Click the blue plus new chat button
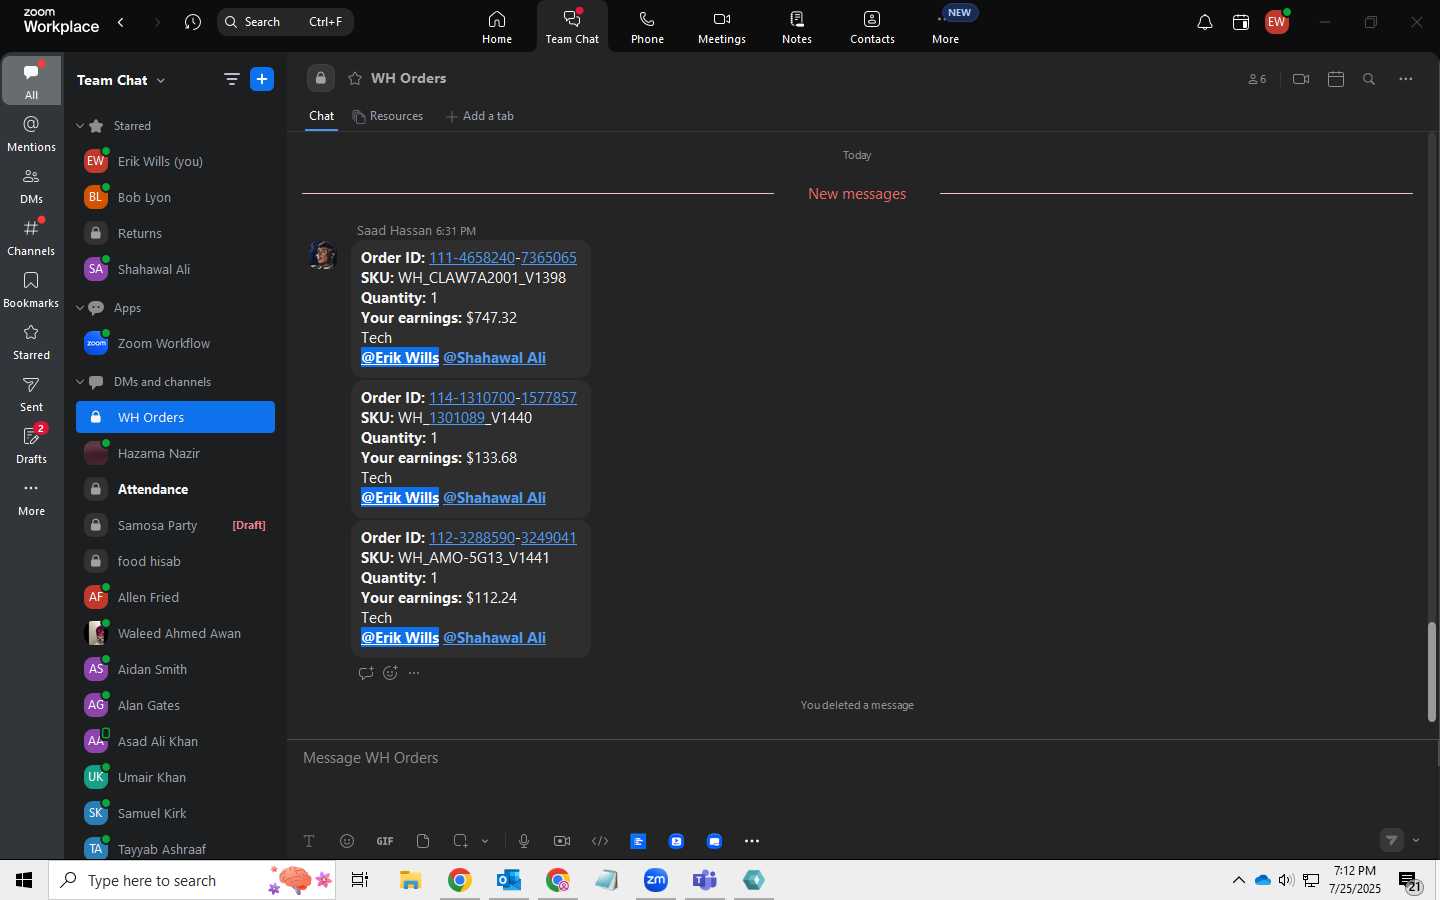 (x=262, y=79)
